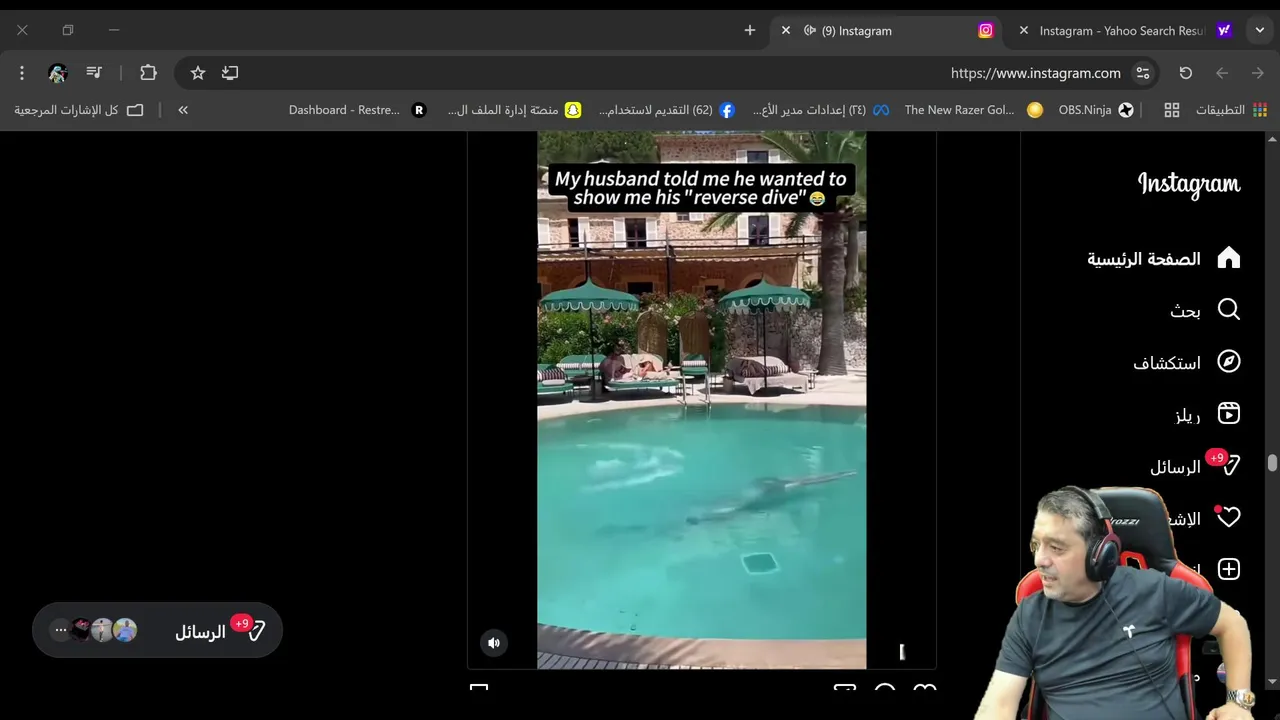The width and height of the screenshot is (1280, 720).
Task: Open floating الرسائل messages pill
Action: click(x=157, y=630)
